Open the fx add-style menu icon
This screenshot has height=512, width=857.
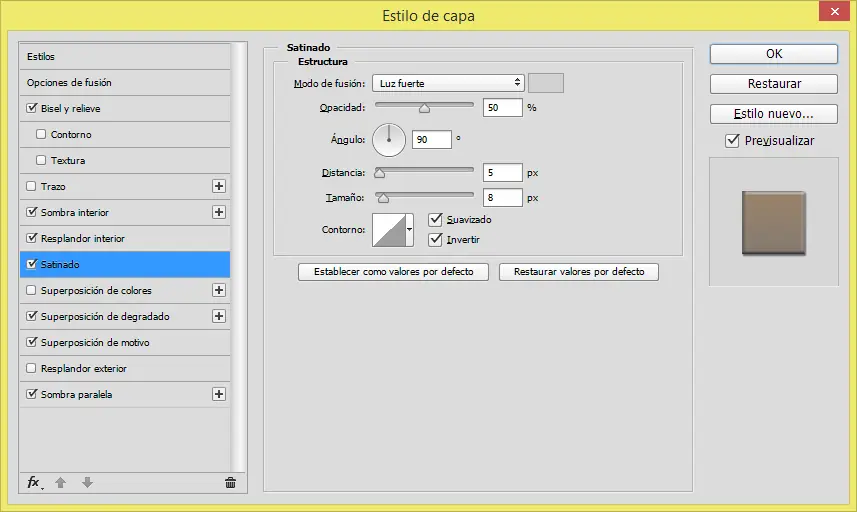click(x=34, y=482)
